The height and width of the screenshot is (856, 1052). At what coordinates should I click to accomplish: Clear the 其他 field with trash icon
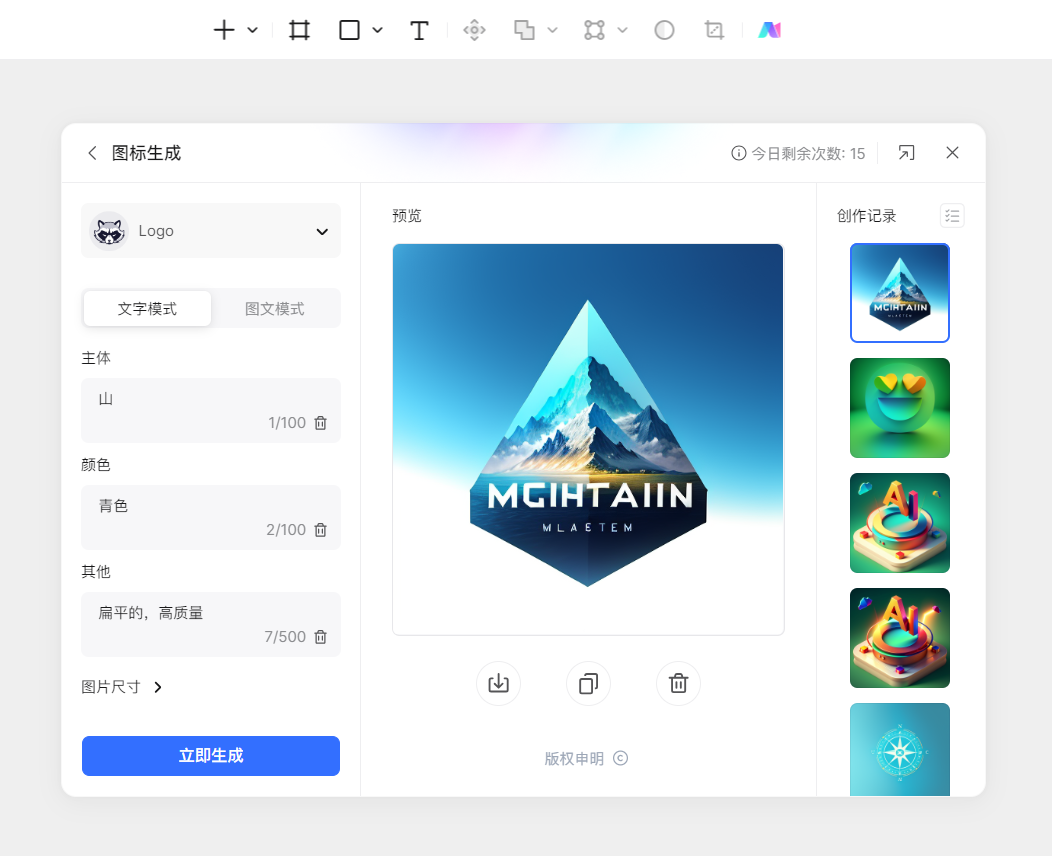tap(321, 637)
